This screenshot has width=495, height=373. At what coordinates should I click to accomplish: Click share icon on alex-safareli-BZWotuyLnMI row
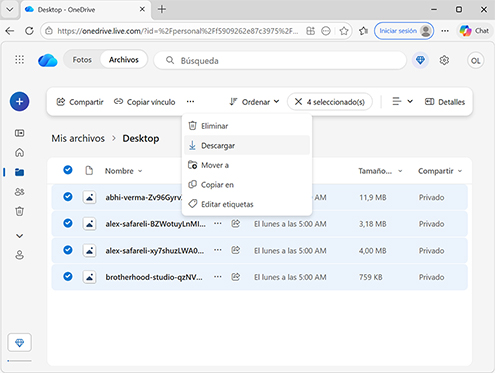pos(236,223)
